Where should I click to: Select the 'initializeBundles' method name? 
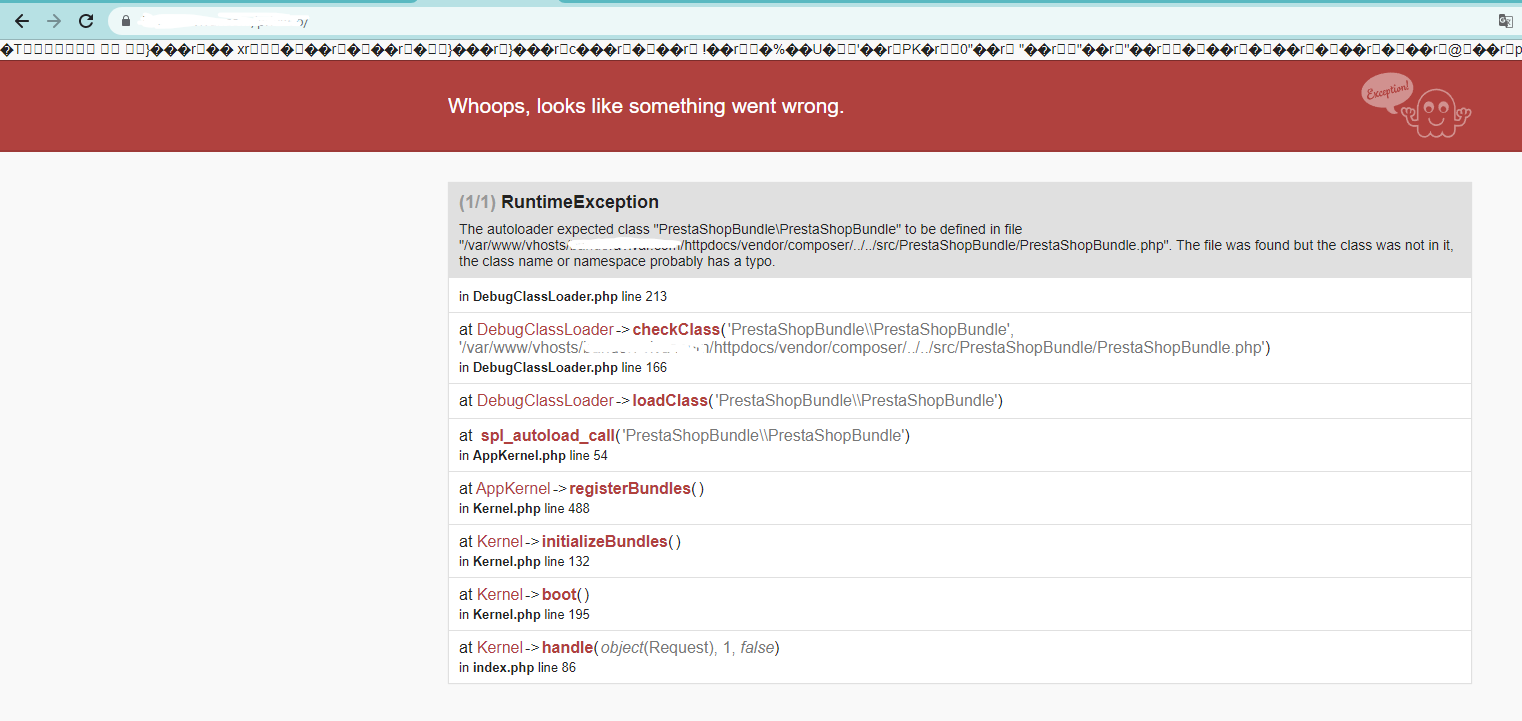pos(604,541)
